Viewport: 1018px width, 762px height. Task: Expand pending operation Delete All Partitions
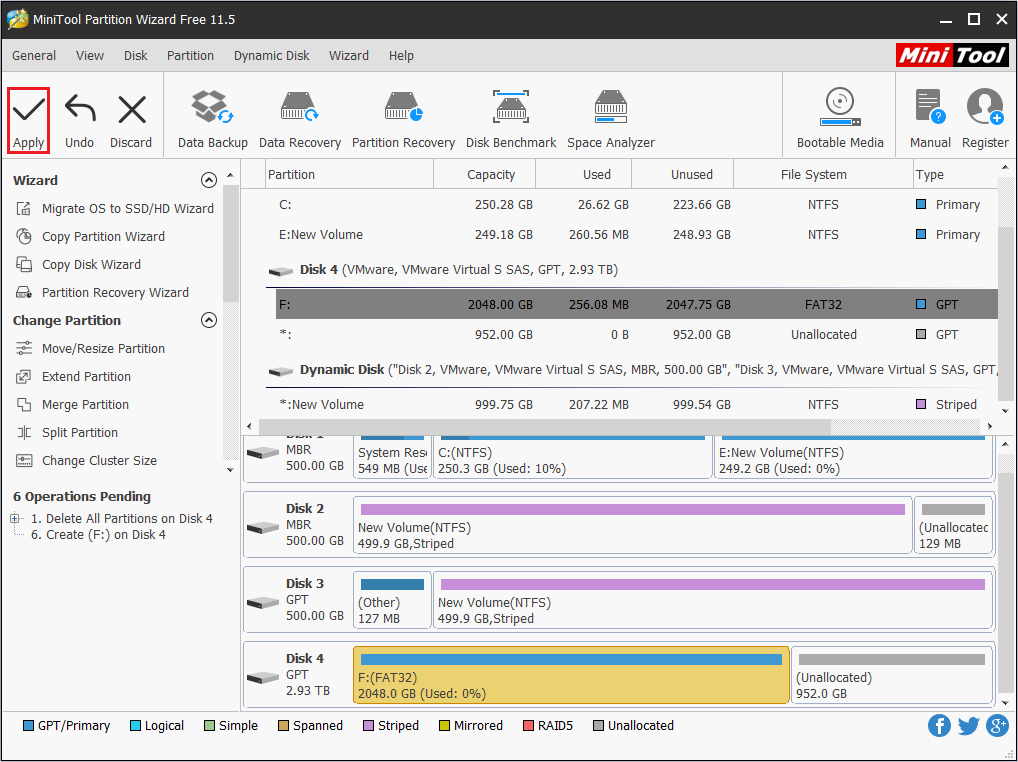tap(14, 519)
